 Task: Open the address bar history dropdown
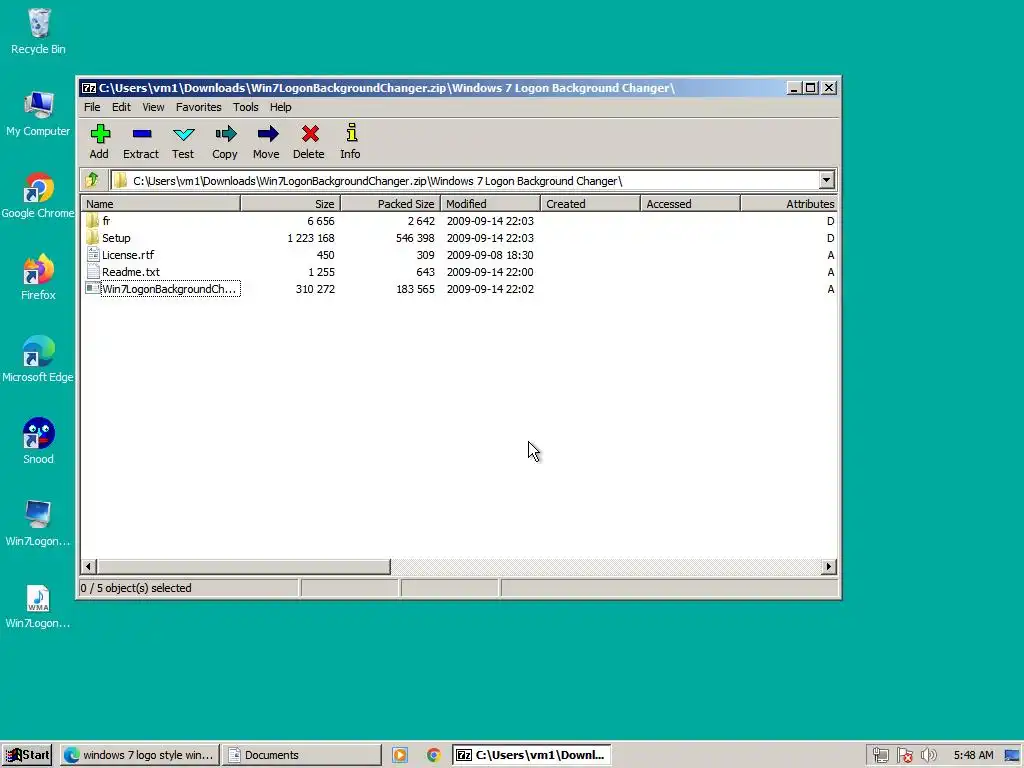[x=826, y=180]
